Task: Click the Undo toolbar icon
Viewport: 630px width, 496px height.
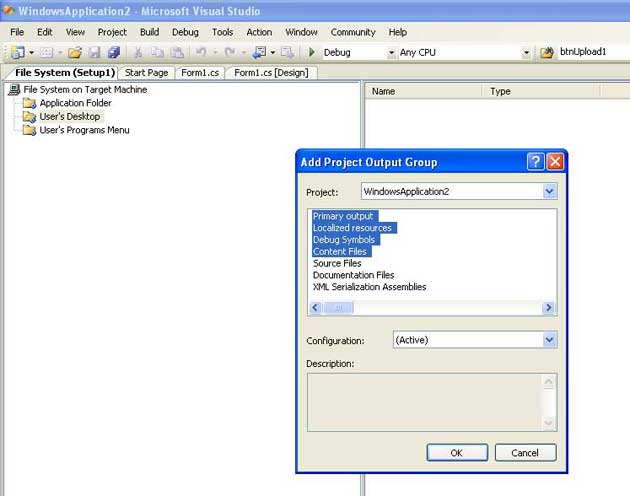Action: 201,52
